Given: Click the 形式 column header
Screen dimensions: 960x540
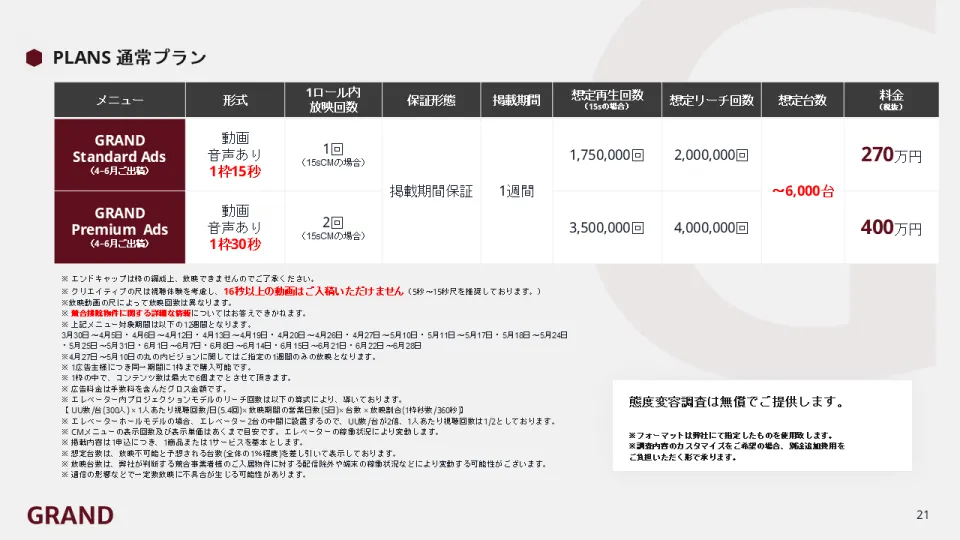Looking at the screenshot, I should coord(235,101).
